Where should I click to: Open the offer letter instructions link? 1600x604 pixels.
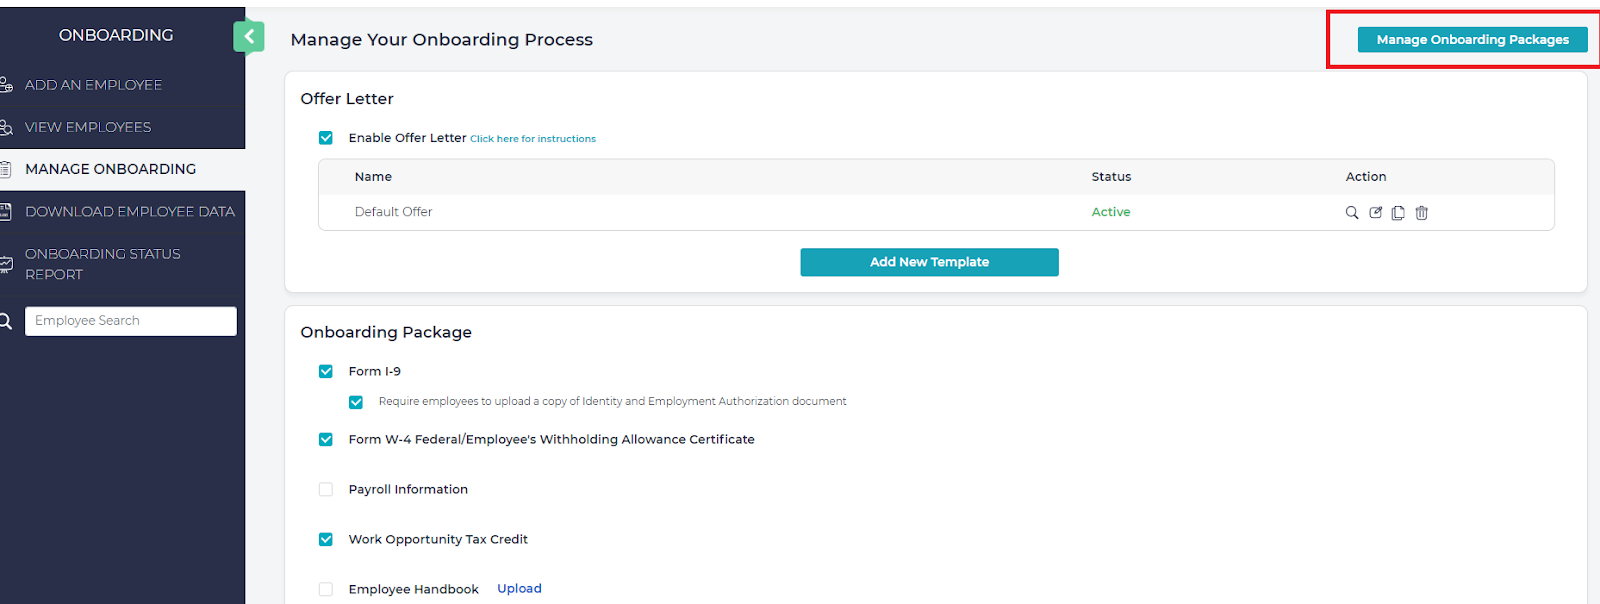pyautogui.click(x=533, y=139)
